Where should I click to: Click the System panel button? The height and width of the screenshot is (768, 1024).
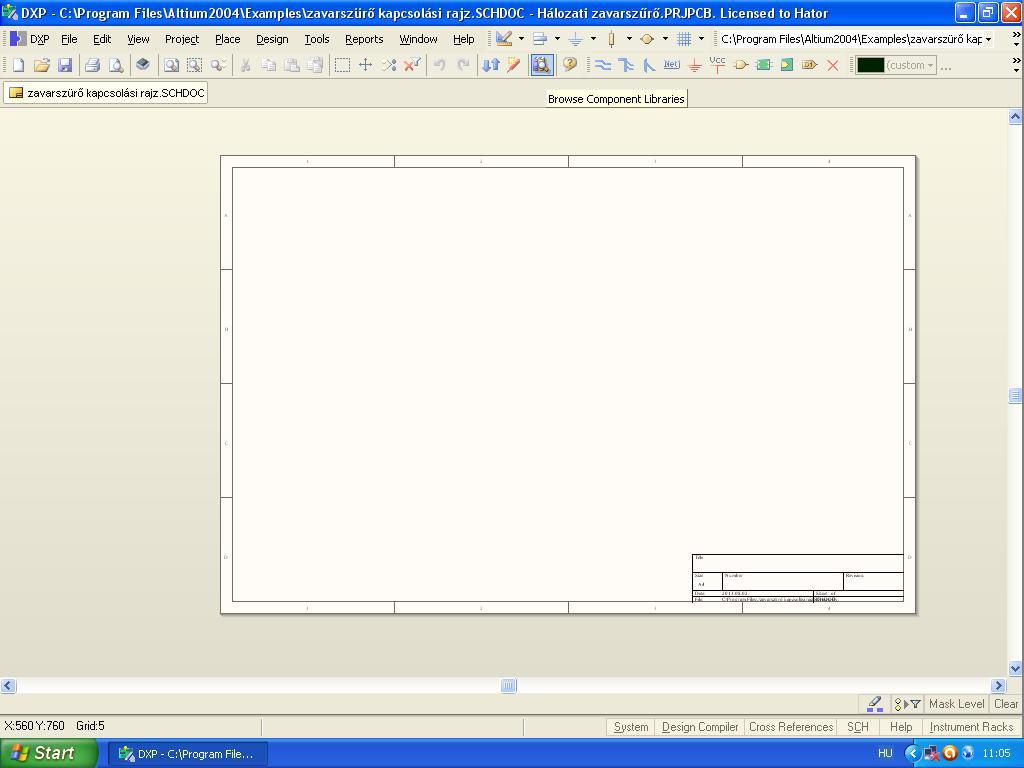coord(631,727)
